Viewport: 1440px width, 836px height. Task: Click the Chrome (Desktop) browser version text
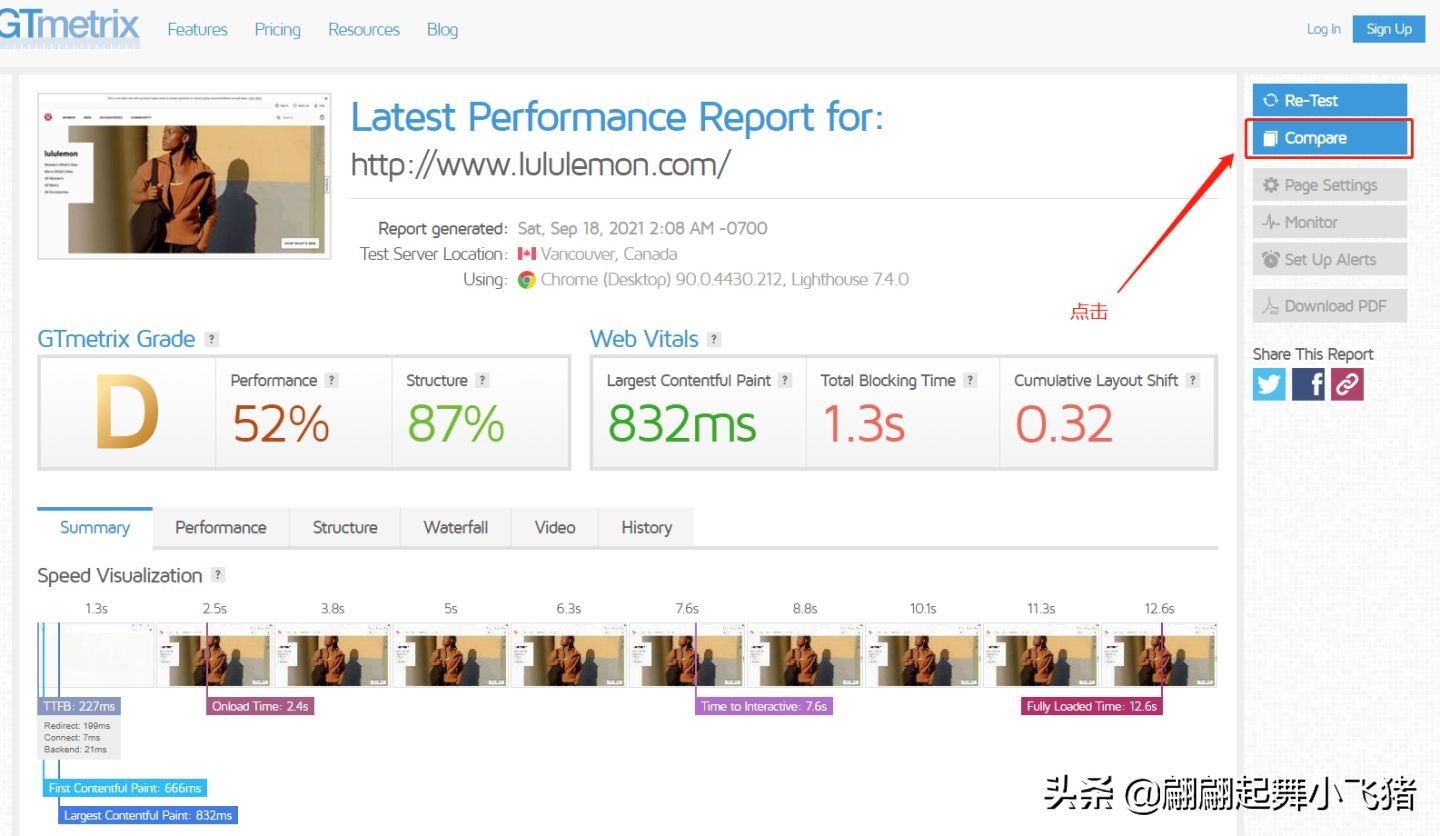tap(725, 280)
